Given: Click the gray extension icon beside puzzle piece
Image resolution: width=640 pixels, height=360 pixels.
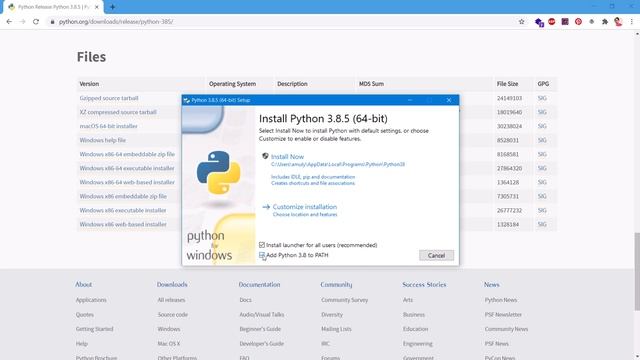Looking at the screenshot, I should tap(591, 22).
